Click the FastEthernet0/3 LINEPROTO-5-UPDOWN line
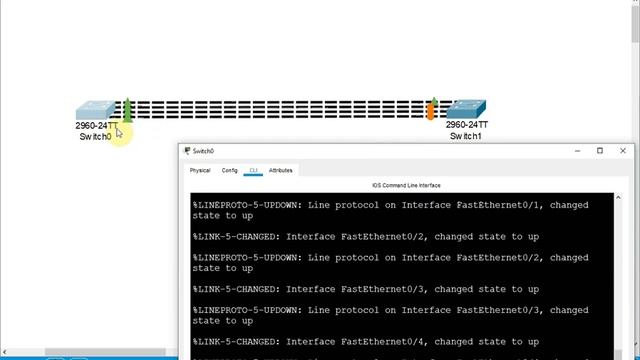This screenshot has width=640, height=360. coord(391,316)
